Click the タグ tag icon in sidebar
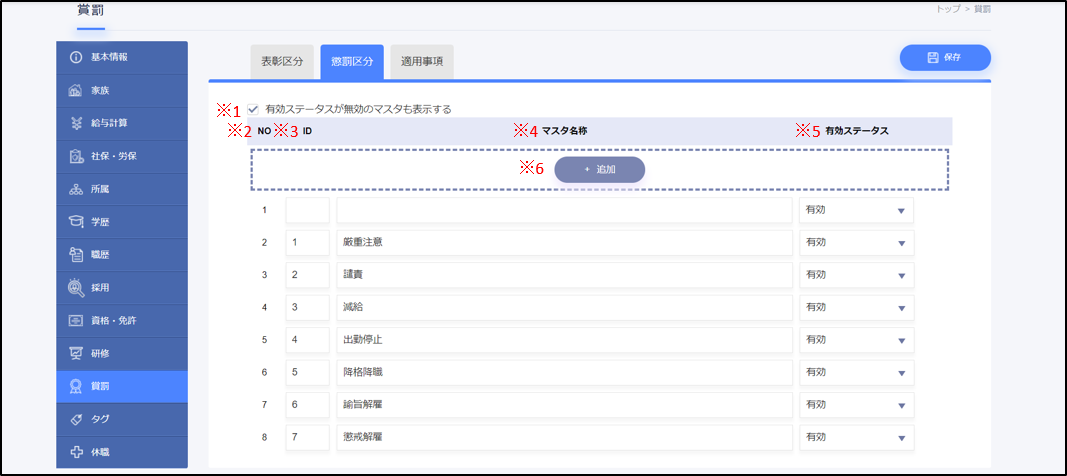 tap(76, 420)
